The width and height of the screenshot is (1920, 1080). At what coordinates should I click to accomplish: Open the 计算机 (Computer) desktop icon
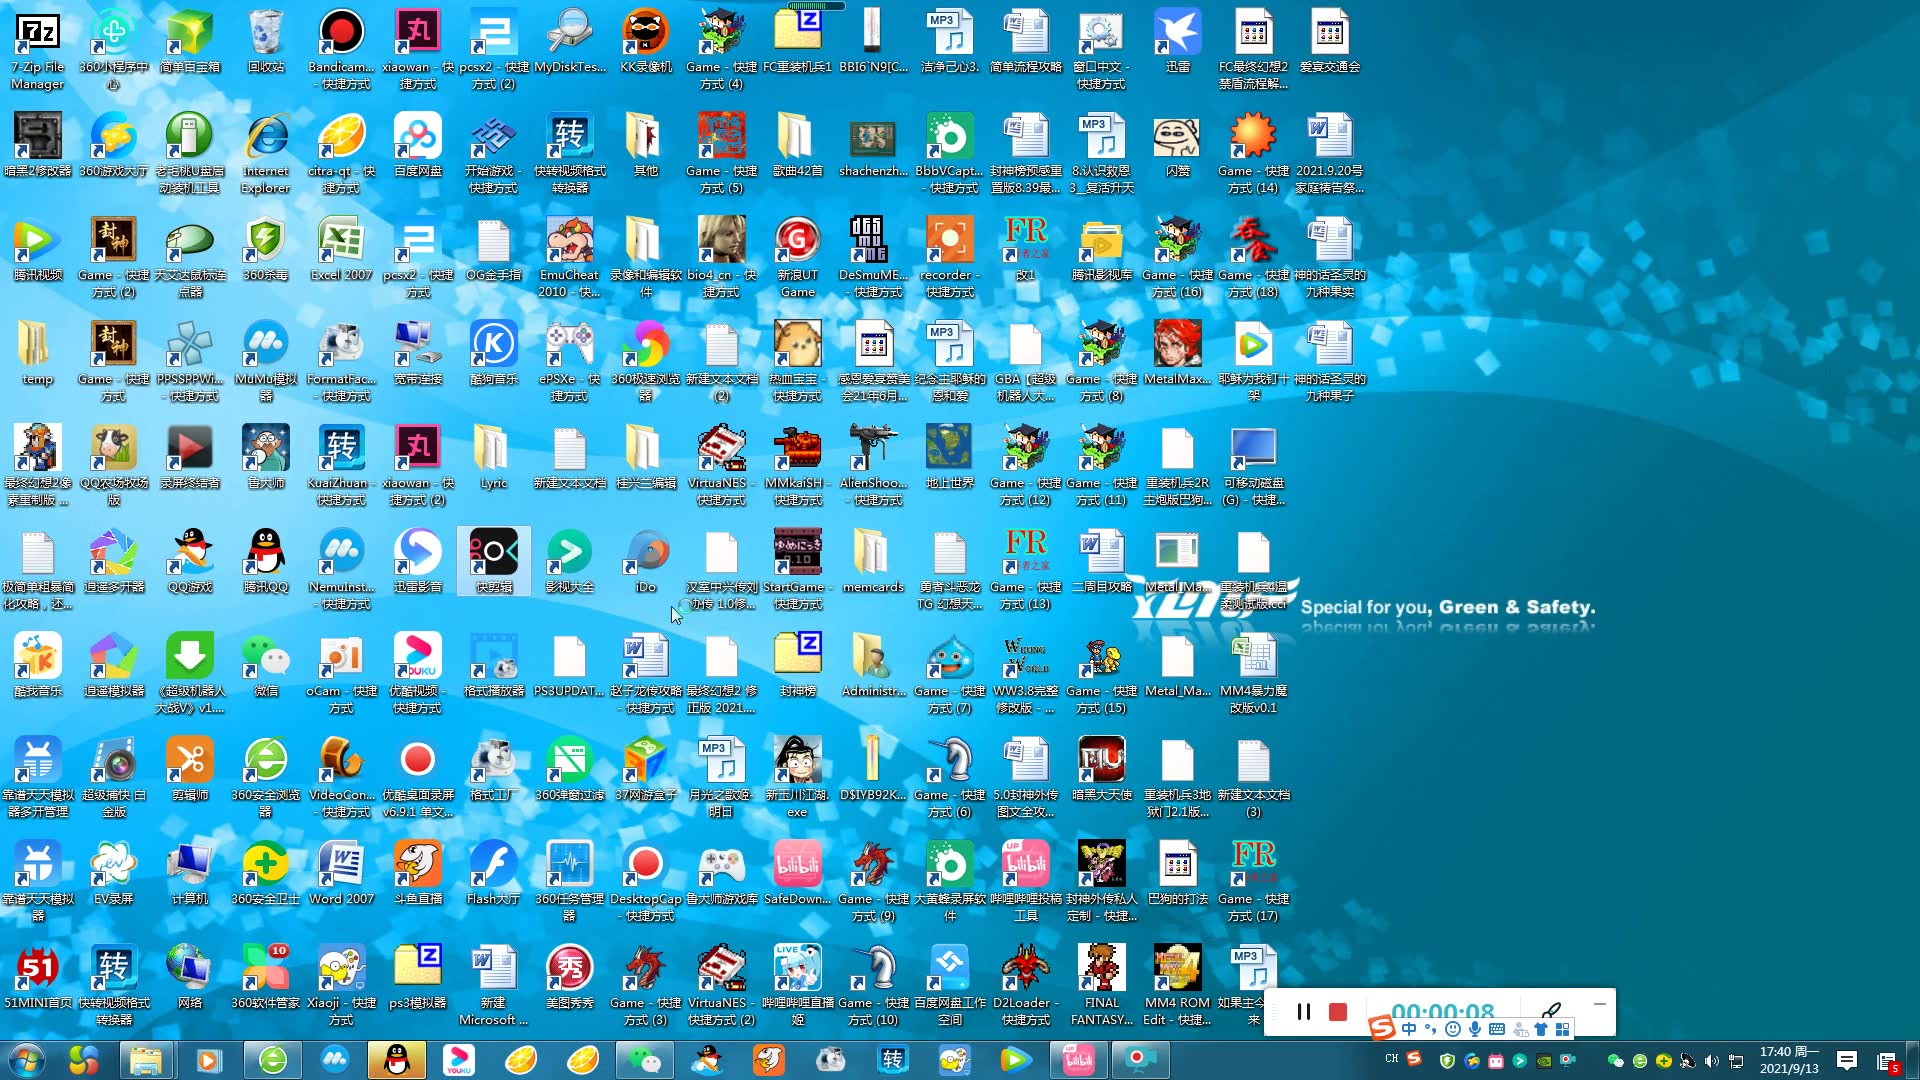click(x=189, y=873)
